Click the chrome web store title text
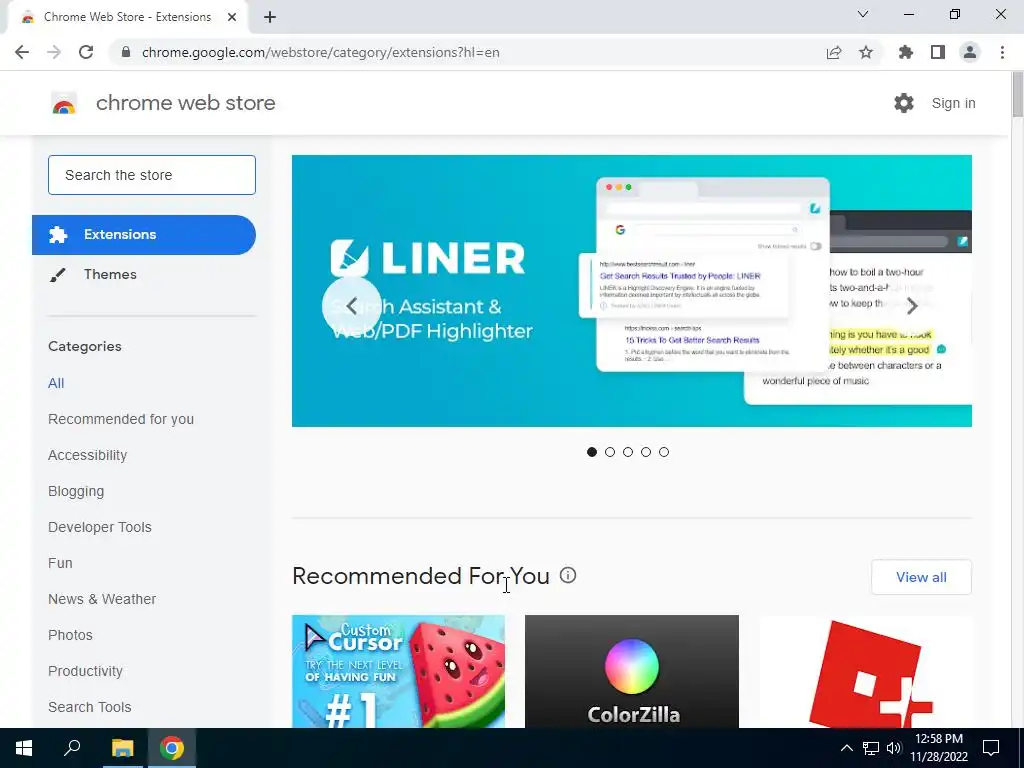 185,103
